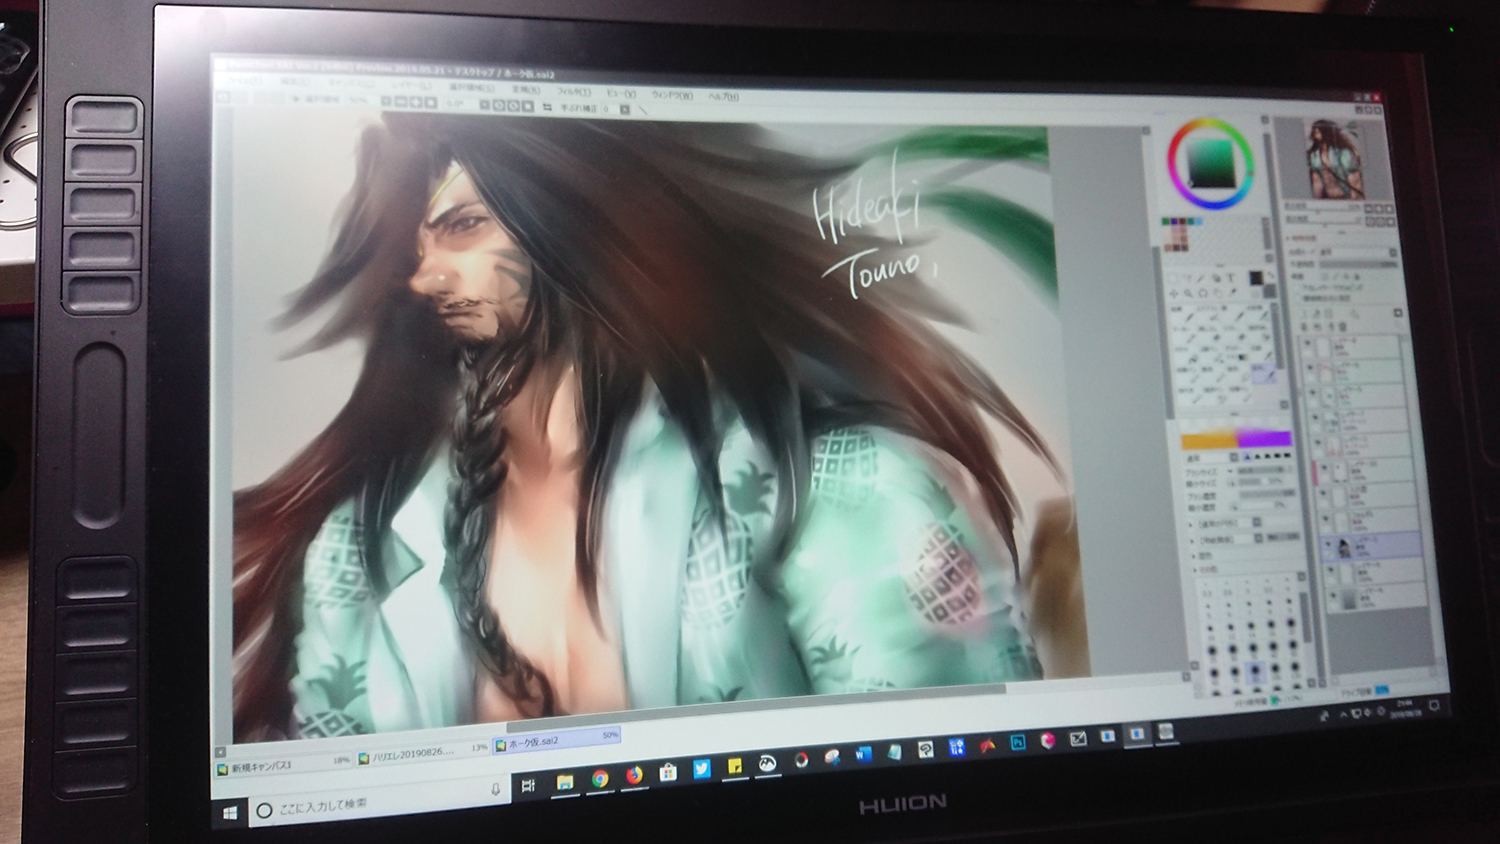The width and height of the screenshot is (1500, 844).
Task: Launch Google Chrome from the taskbar
Action: (600, 779)
